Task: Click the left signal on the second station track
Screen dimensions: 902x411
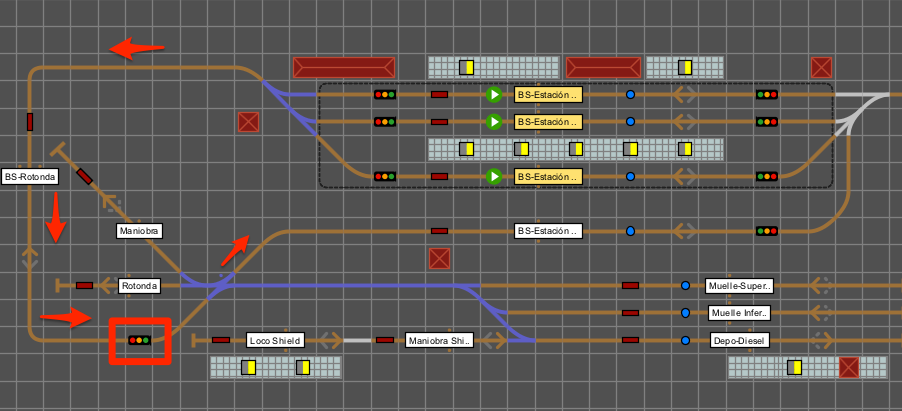Action: pyautogui.click(x=384, y=121)
